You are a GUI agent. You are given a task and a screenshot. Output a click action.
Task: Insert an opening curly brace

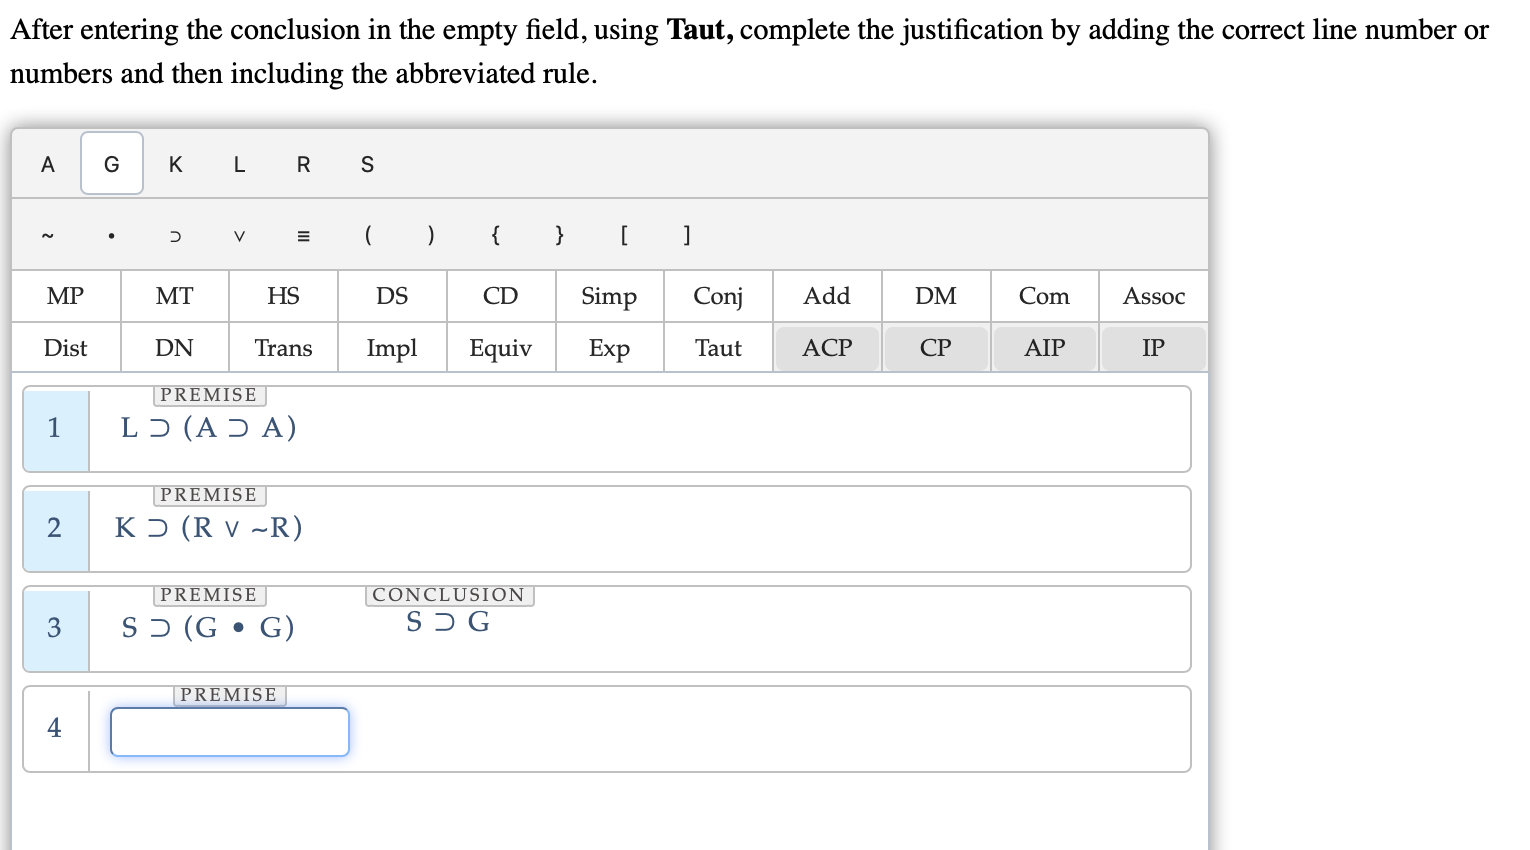(495, 235)
